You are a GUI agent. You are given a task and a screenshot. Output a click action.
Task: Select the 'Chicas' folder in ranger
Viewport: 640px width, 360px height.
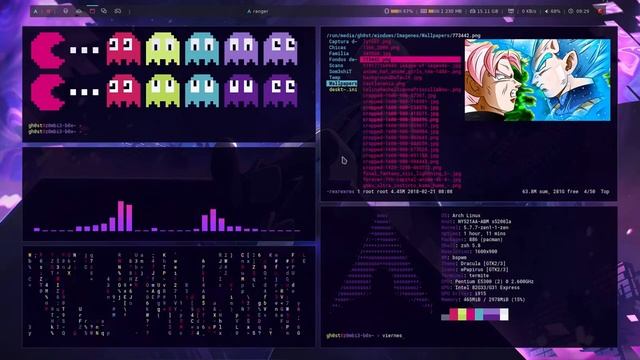338,47
